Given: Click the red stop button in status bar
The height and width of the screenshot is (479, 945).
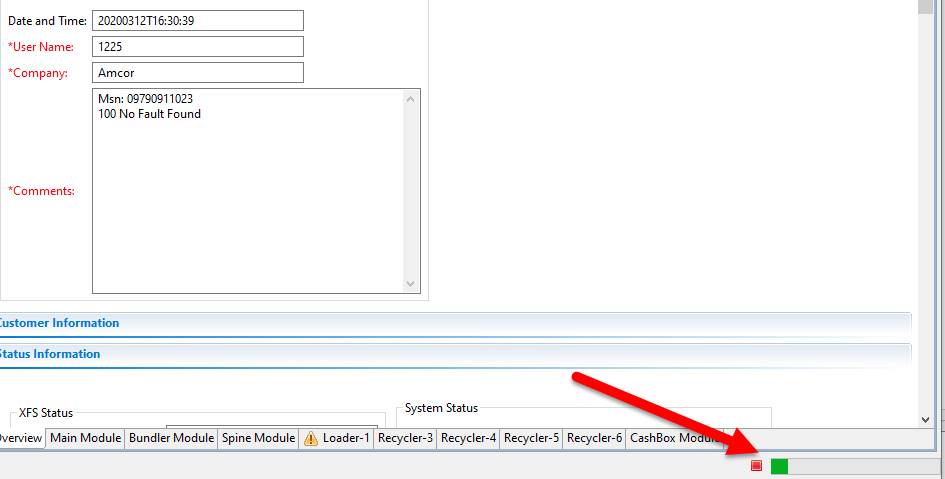Looking at the screenshot, I should coord(756,466).
